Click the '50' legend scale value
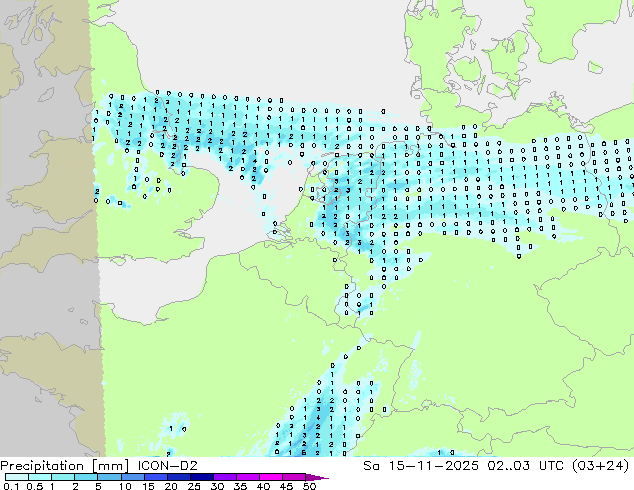Image resolution: width=634 pixels, height=490 pixels. (x=309, y=486)
